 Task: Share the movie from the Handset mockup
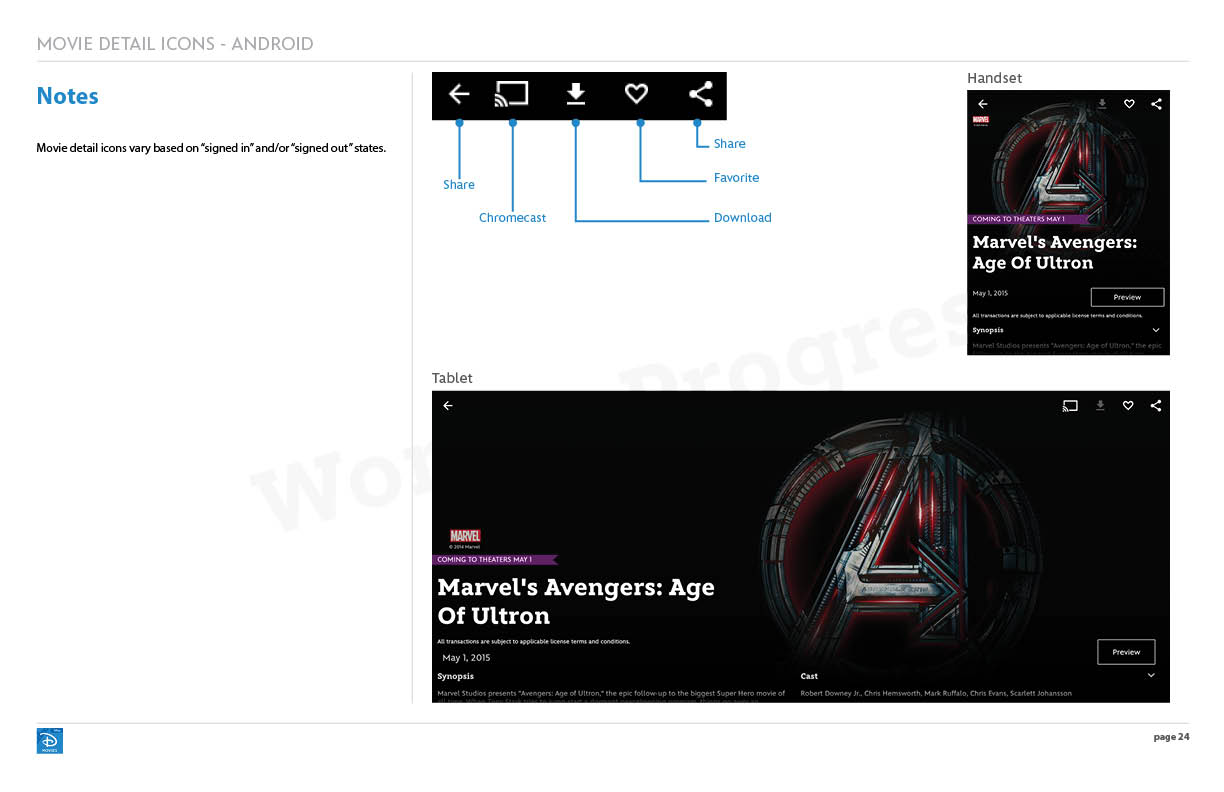point(1156,104)
